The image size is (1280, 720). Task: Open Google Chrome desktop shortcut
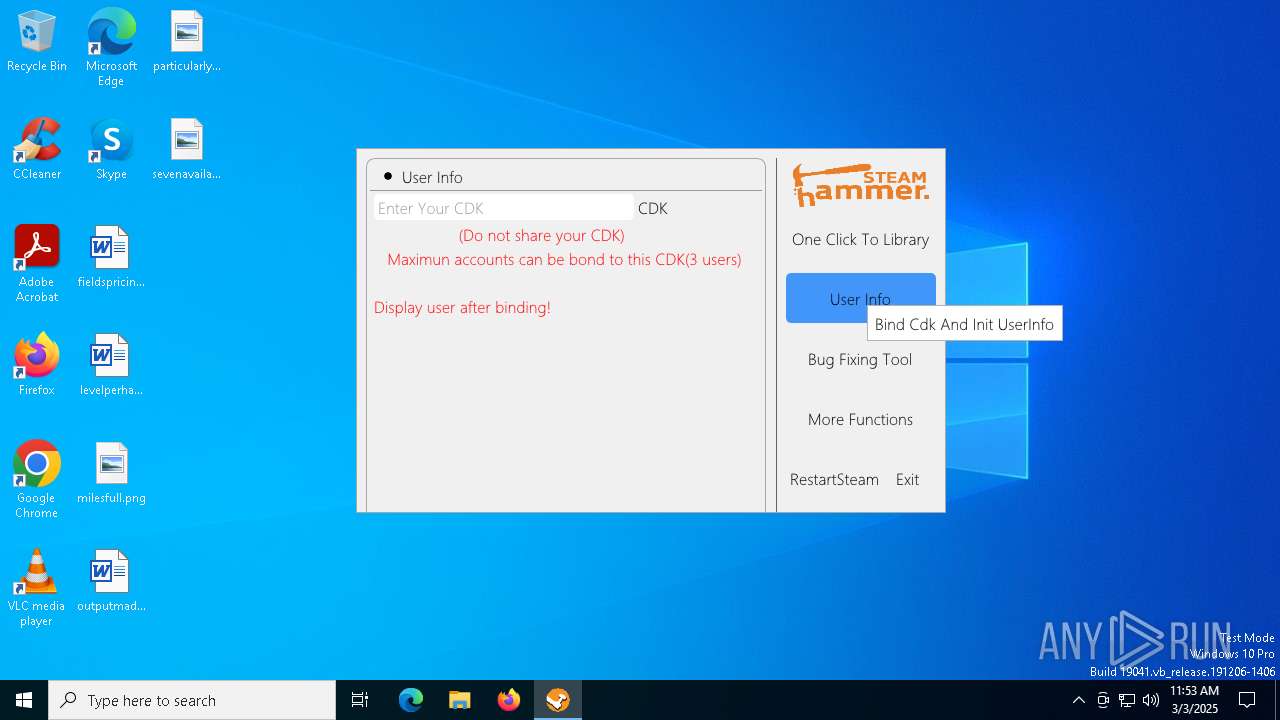(37, 480)
